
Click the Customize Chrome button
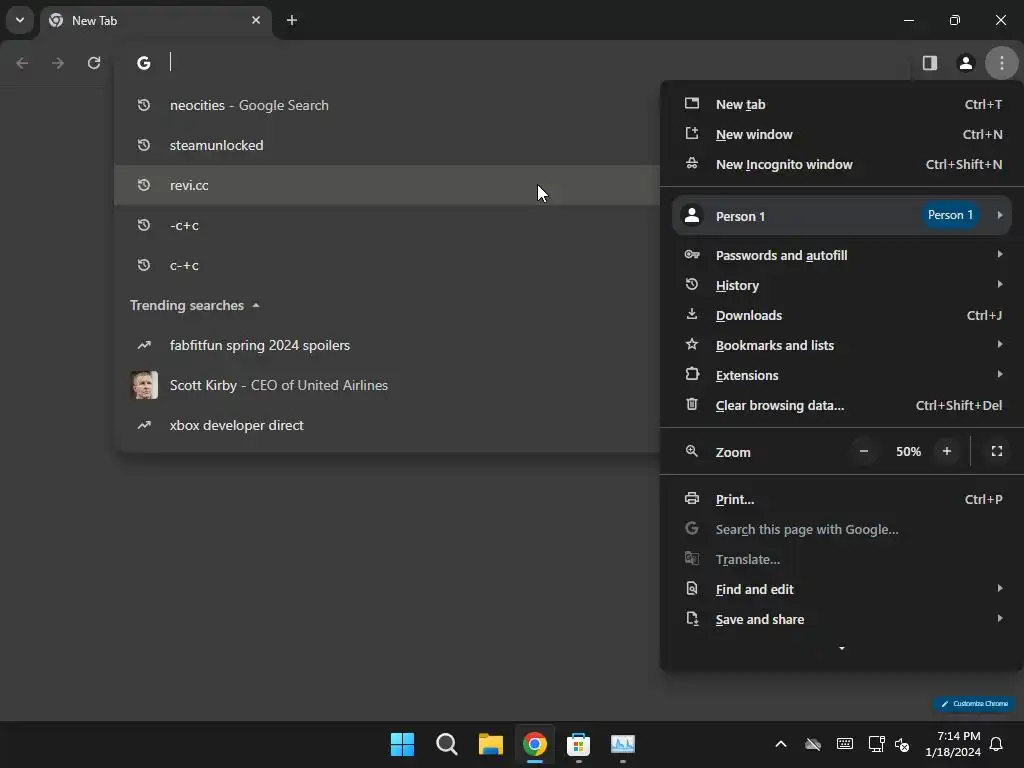tap(974, 703)
